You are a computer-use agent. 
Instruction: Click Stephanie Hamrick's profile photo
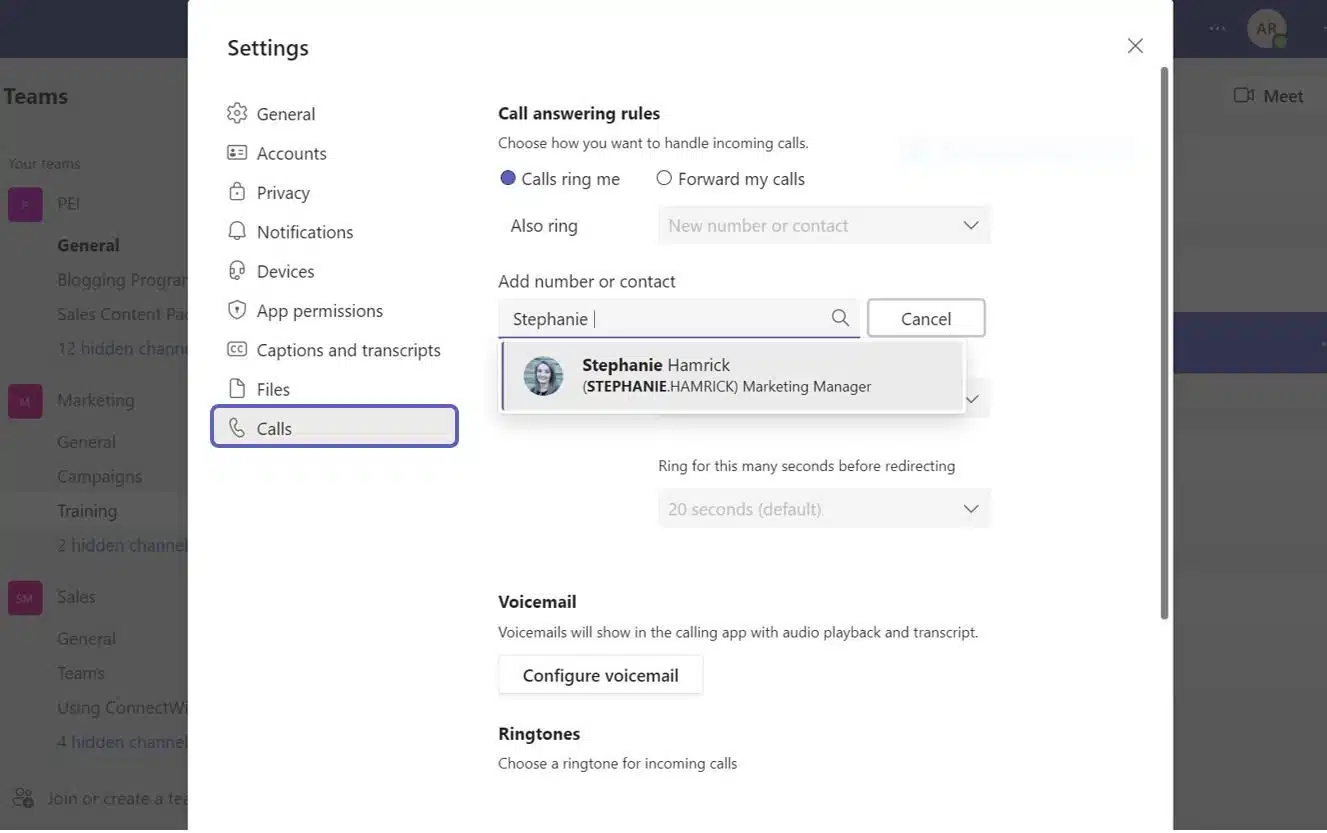(x=543, y=376)
